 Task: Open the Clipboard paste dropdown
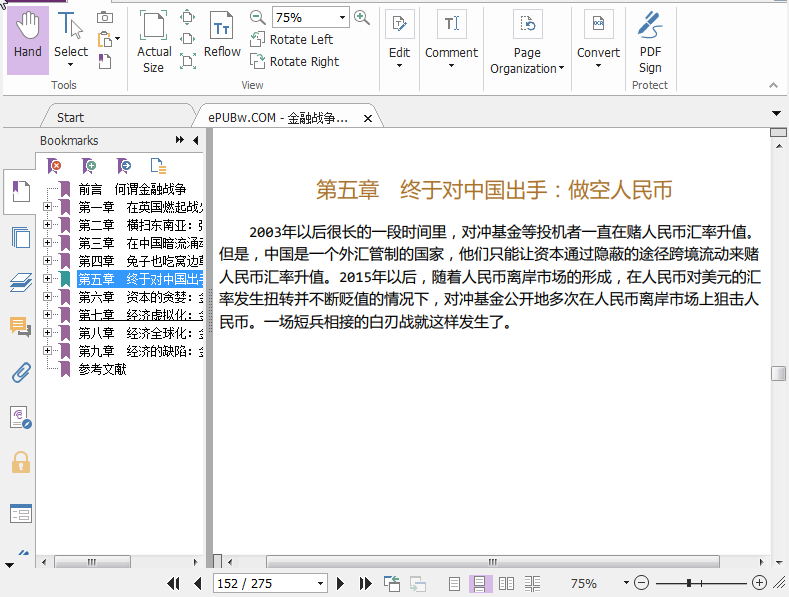point(117,39)
